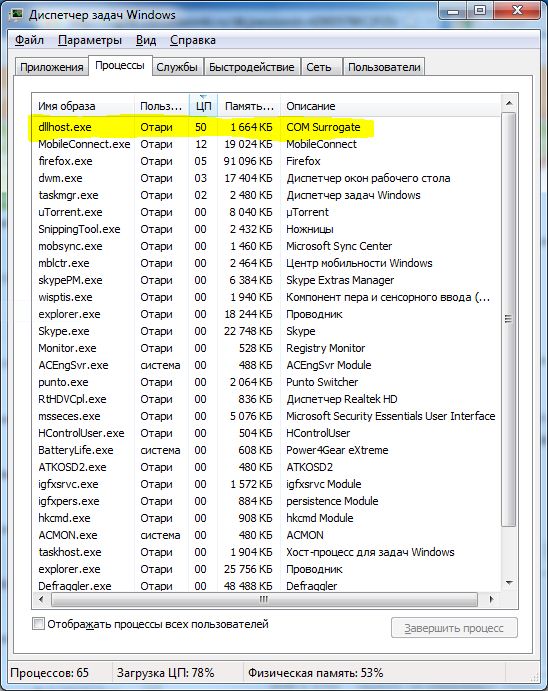Switch to the Пользователи tab
The height and width of the screenshot is (691, 548).
click(384, 67)
